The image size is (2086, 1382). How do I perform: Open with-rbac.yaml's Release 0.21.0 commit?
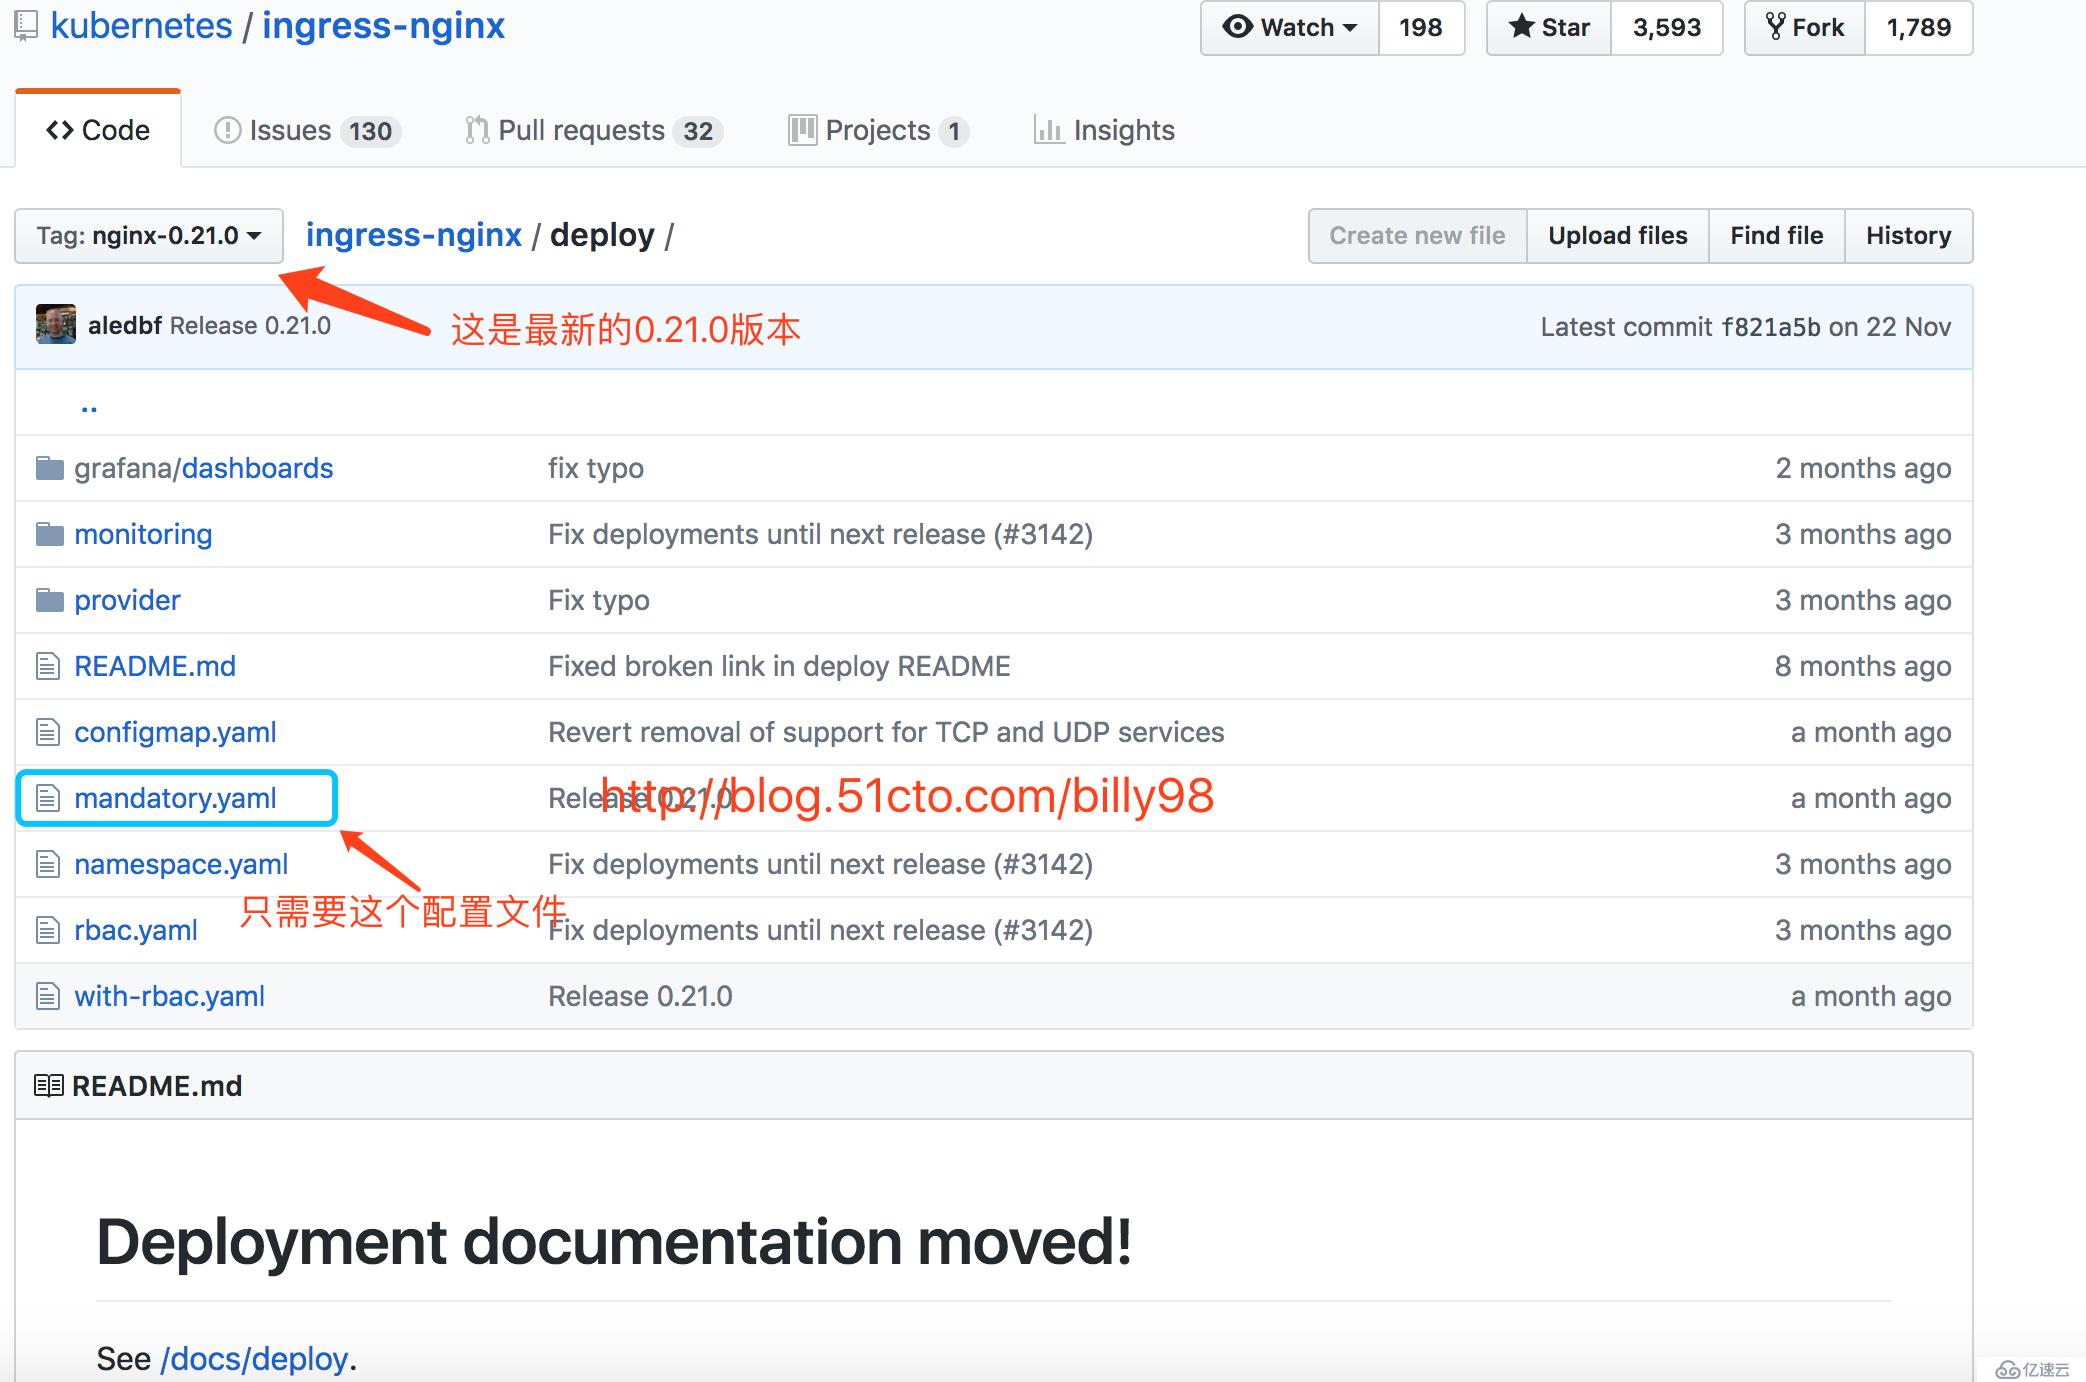coord(640,996)
